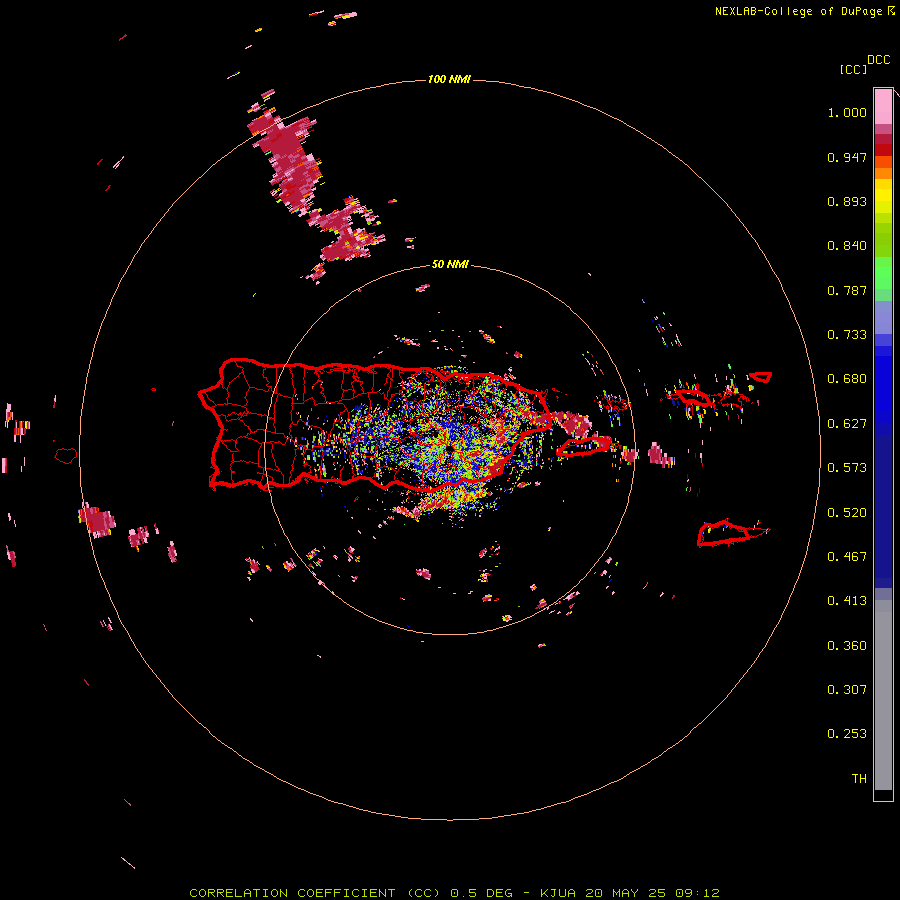Click the 100 NMI range ring label
900x900 pixels.
tap(449, 79)
